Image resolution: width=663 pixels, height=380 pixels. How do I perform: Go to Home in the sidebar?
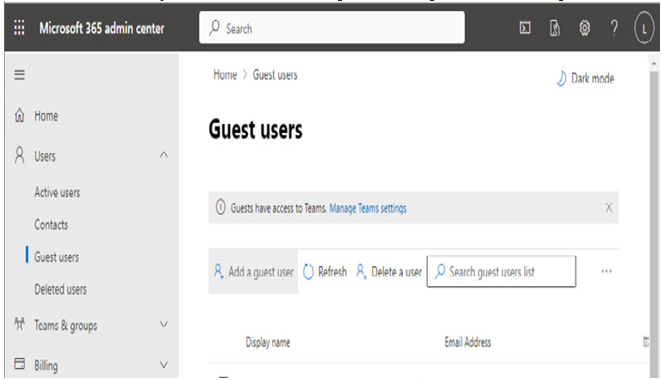[46, 116]
